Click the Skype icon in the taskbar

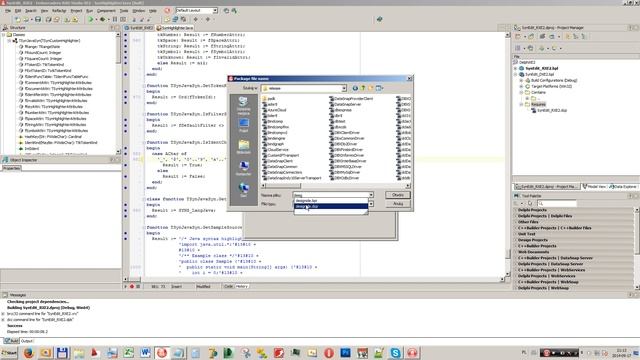coord(395,353)
